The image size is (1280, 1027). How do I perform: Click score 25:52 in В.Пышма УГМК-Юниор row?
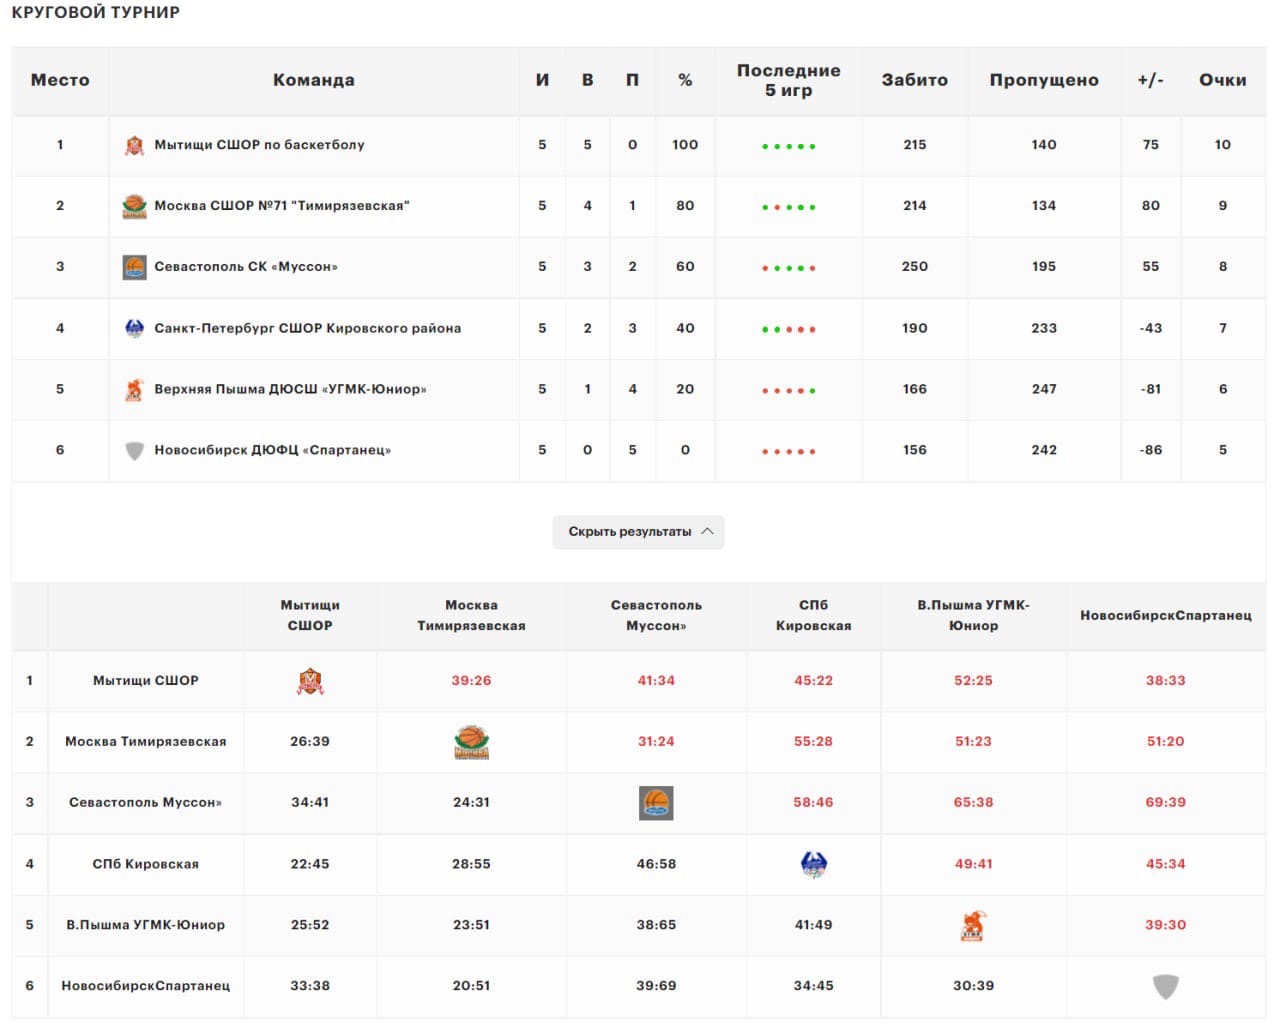coord(310,926)
